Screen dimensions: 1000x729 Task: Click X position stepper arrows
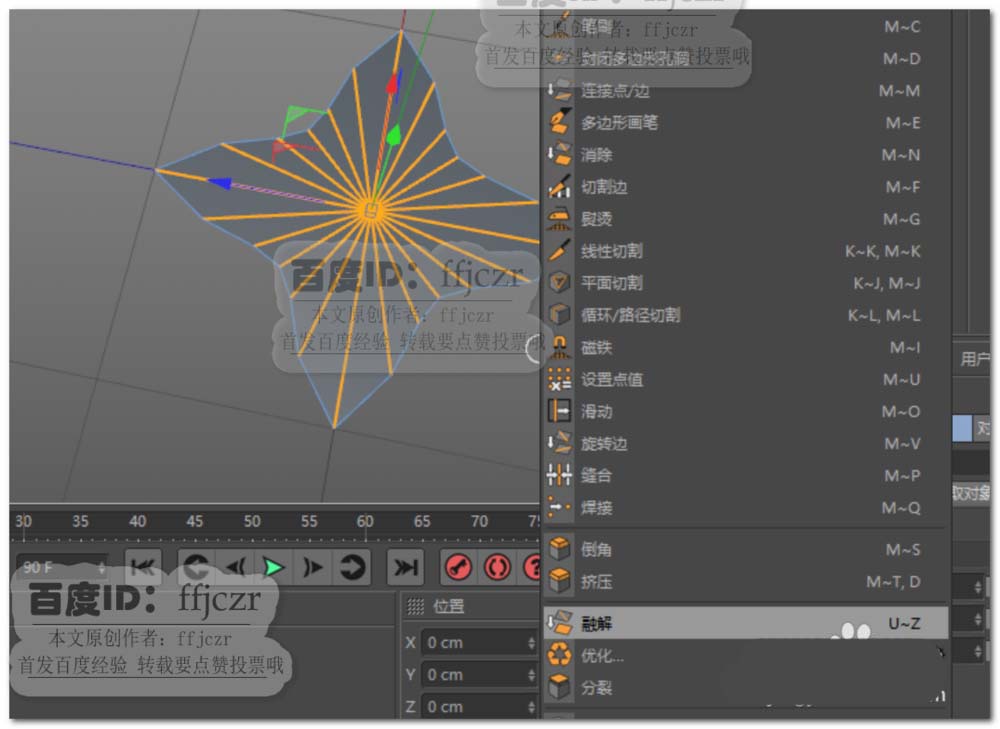(x=531, y=642)
